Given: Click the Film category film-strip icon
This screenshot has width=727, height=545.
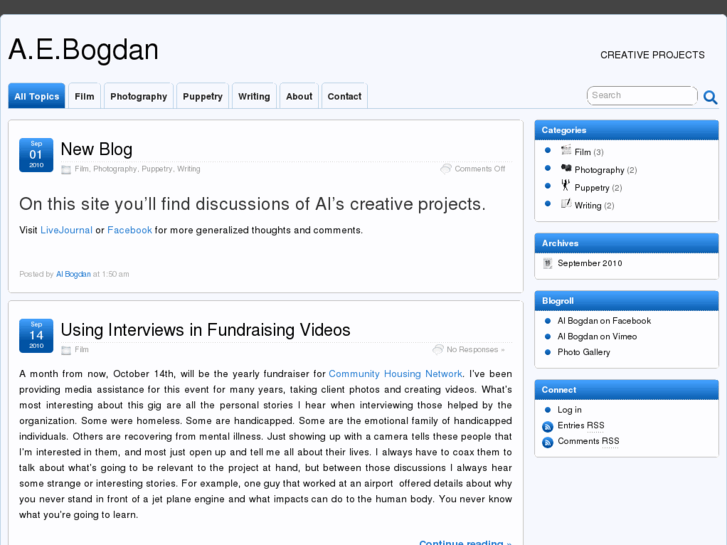Looking at the screenshot, I should pos(566,150).
